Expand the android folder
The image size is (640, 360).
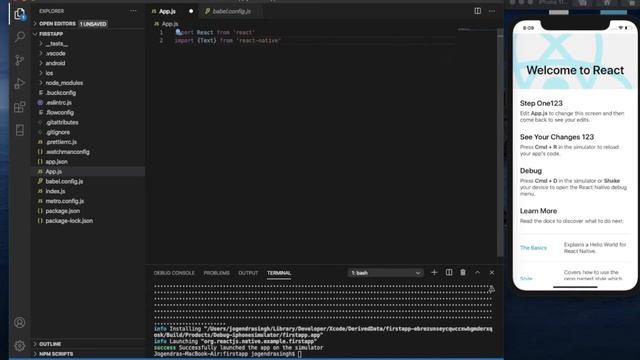coord(55,63)
